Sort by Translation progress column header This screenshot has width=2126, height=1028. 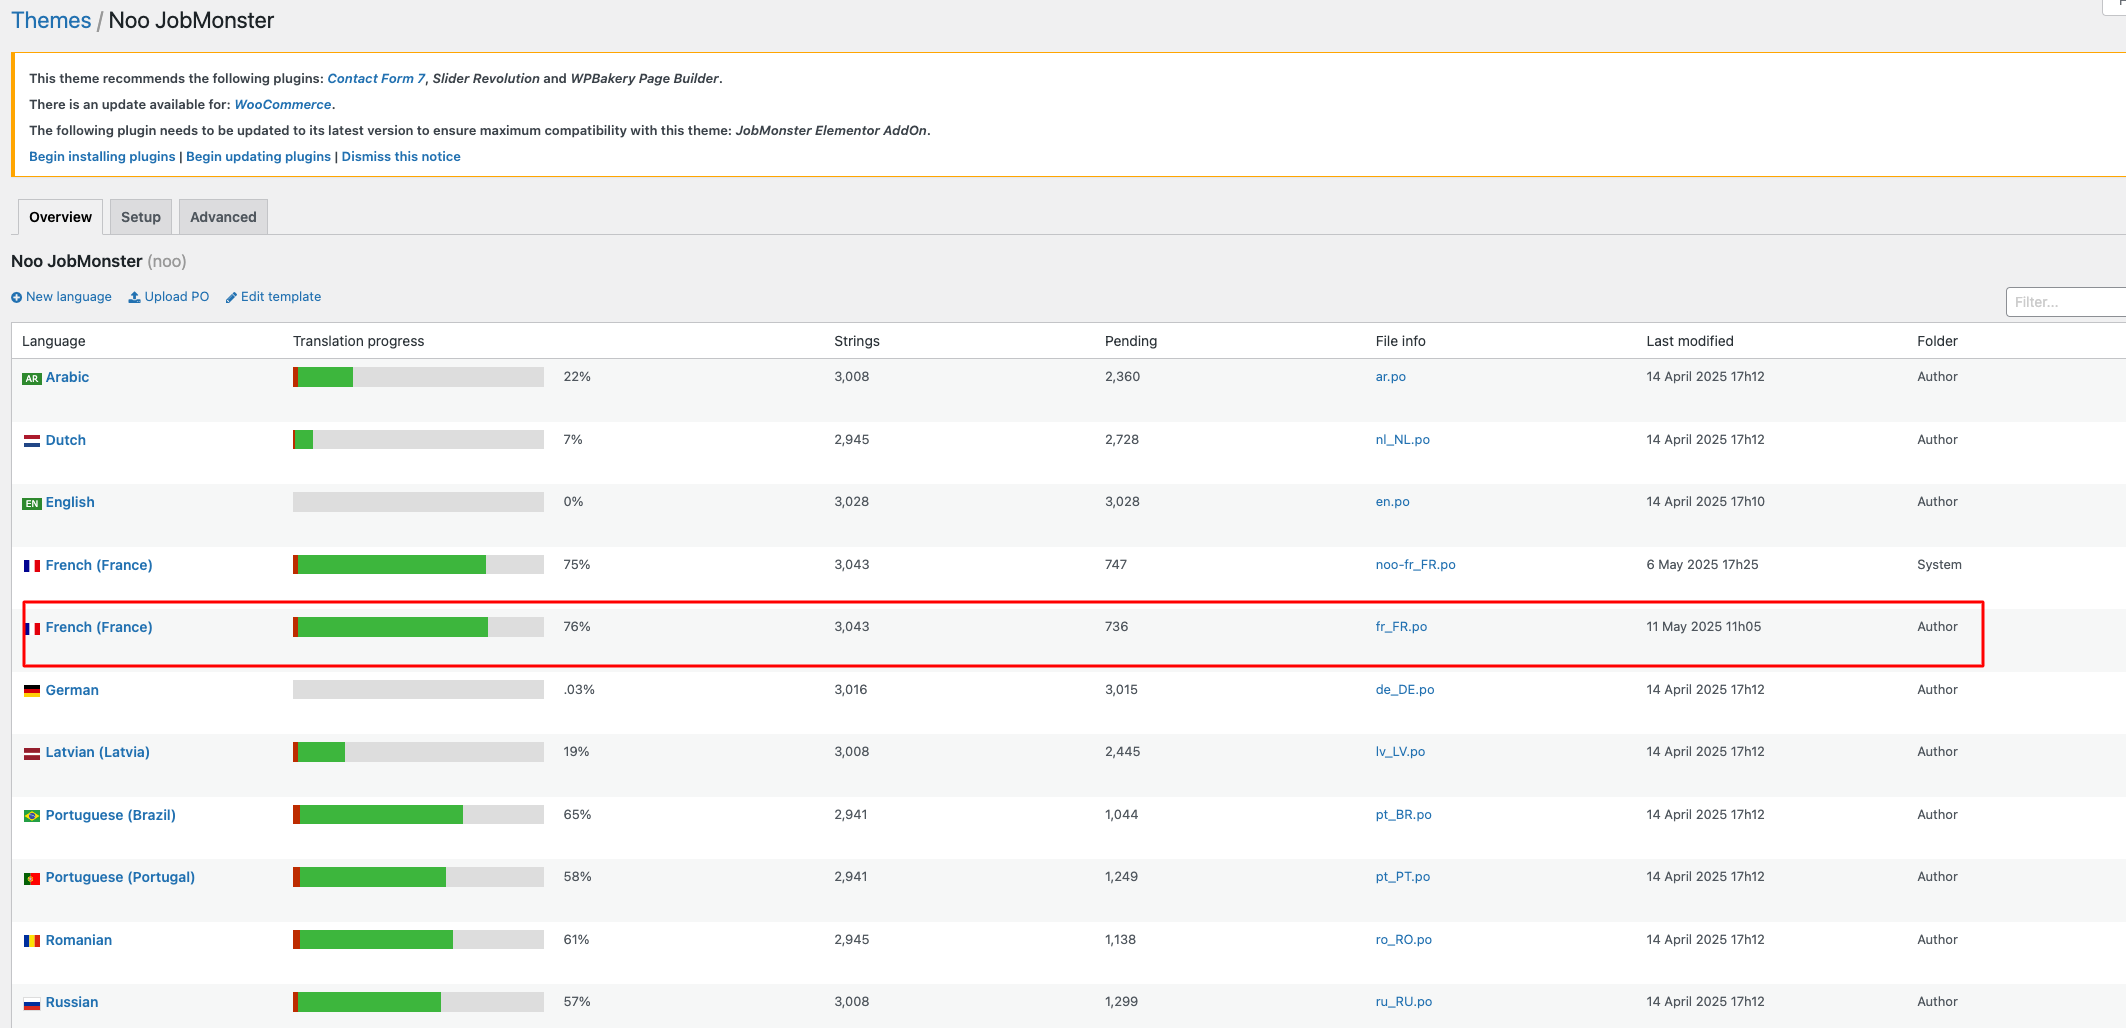[x=358, y=341]
